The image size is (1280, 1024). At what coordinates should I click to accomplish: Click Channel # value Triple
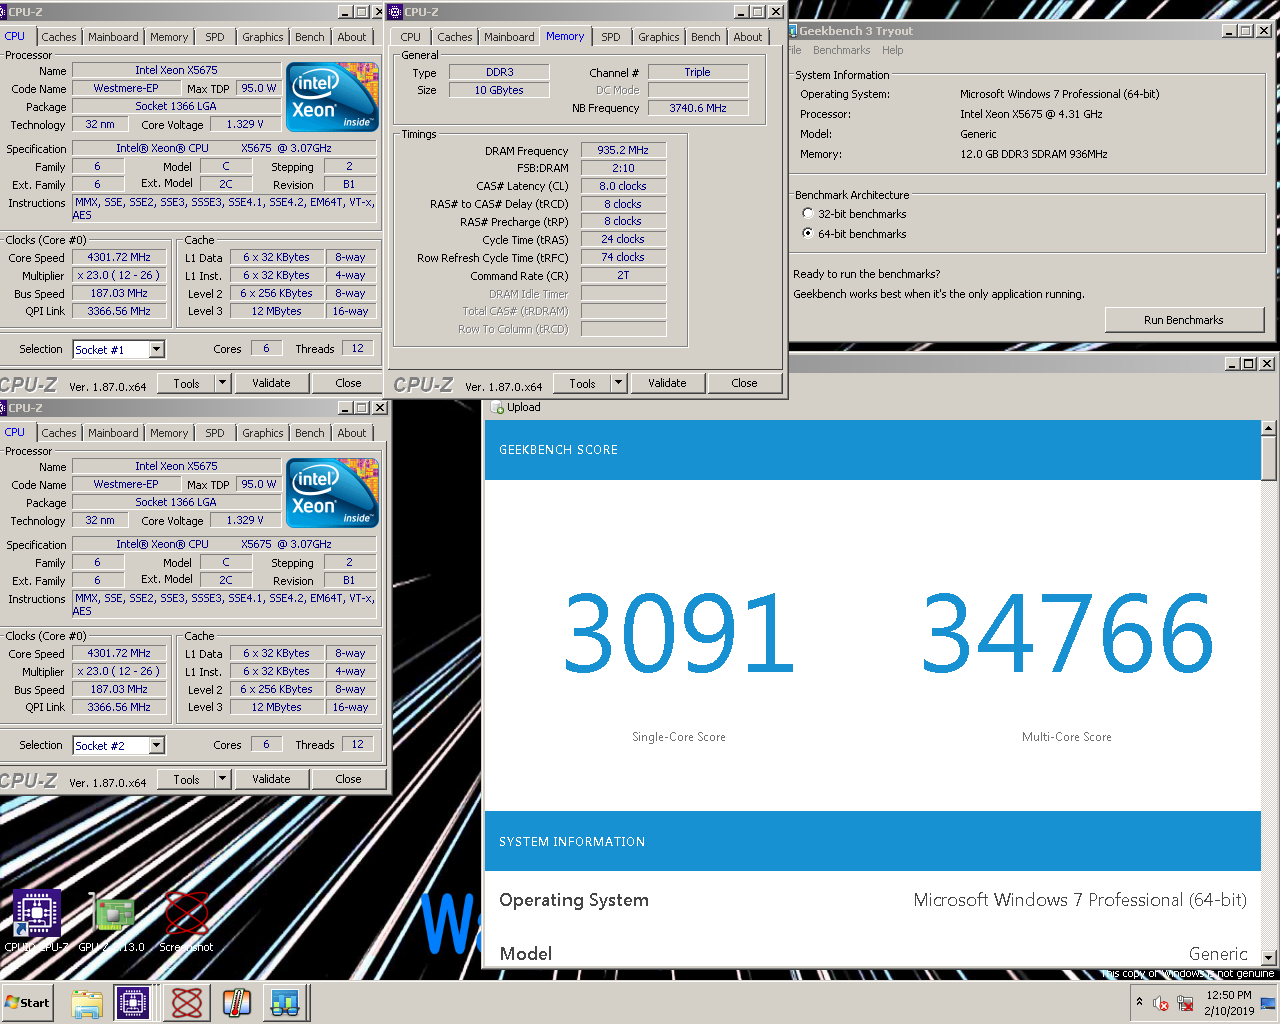698,72
